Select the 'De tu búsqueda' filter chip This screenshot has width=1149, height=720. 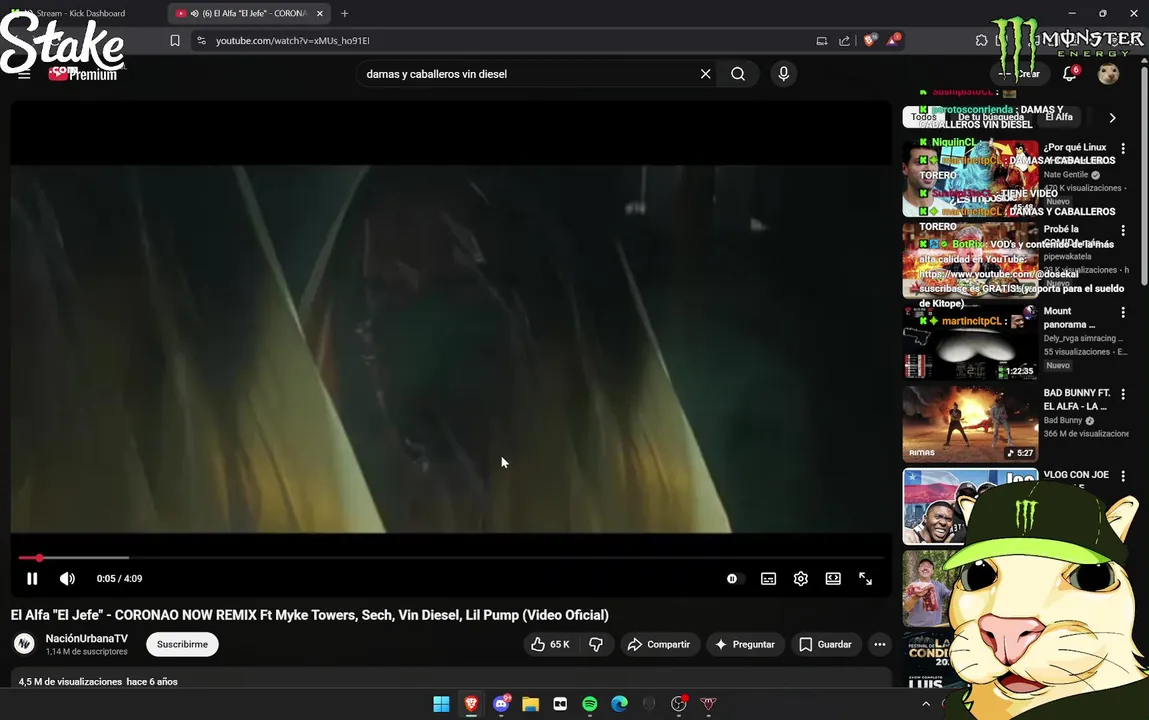click(991, 117)
